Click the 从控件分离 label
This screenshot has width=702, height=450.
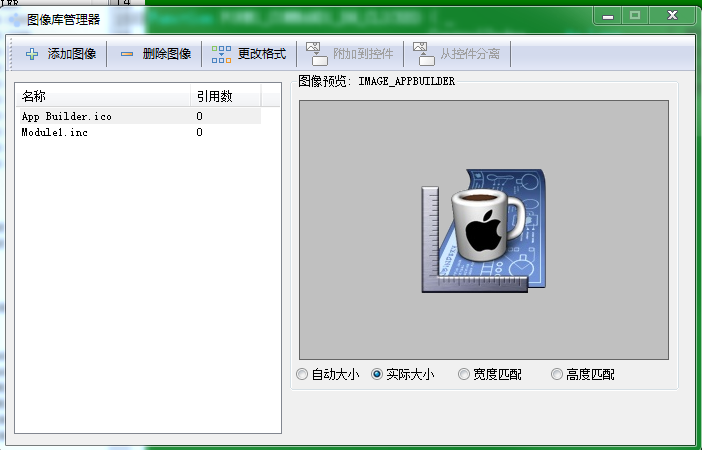470,54
